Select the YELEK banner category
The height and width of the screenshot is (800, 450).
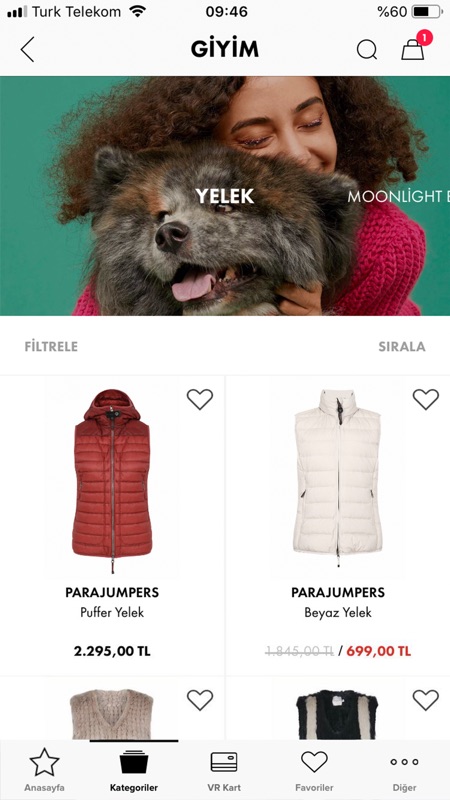[x=224, y=196]
